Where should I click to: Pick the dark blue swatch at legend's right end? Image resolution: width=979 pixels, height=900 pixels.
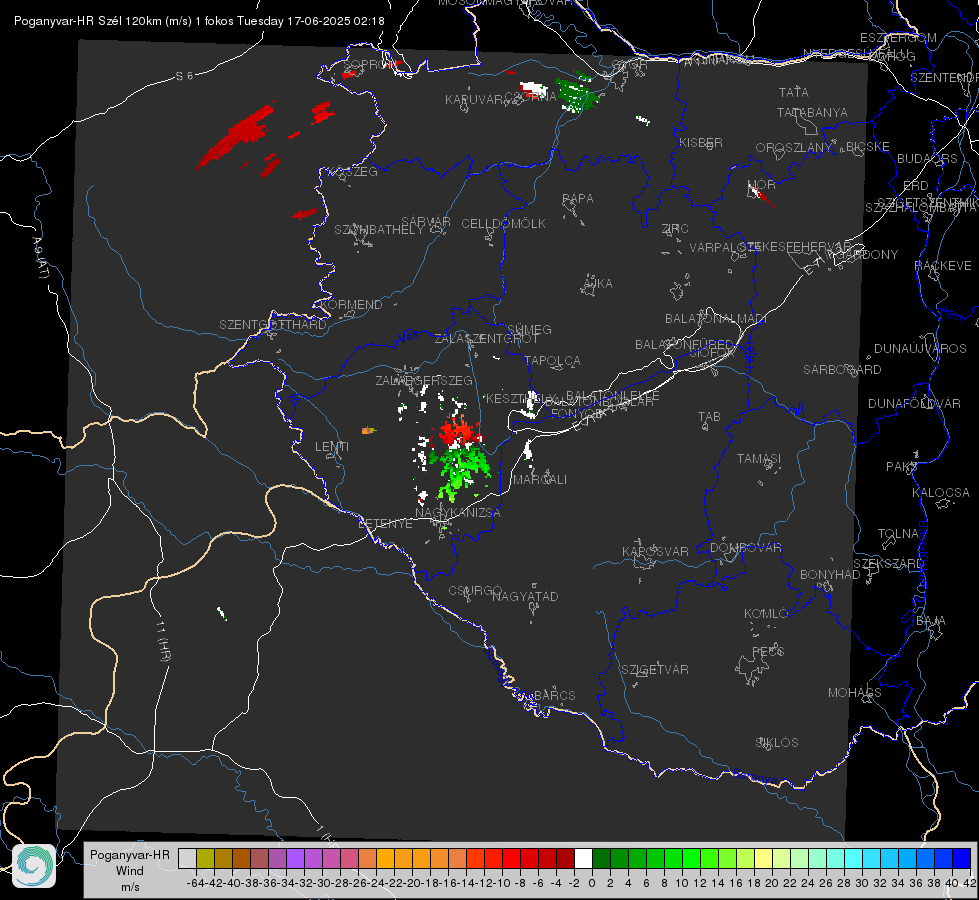click(962, 858)
